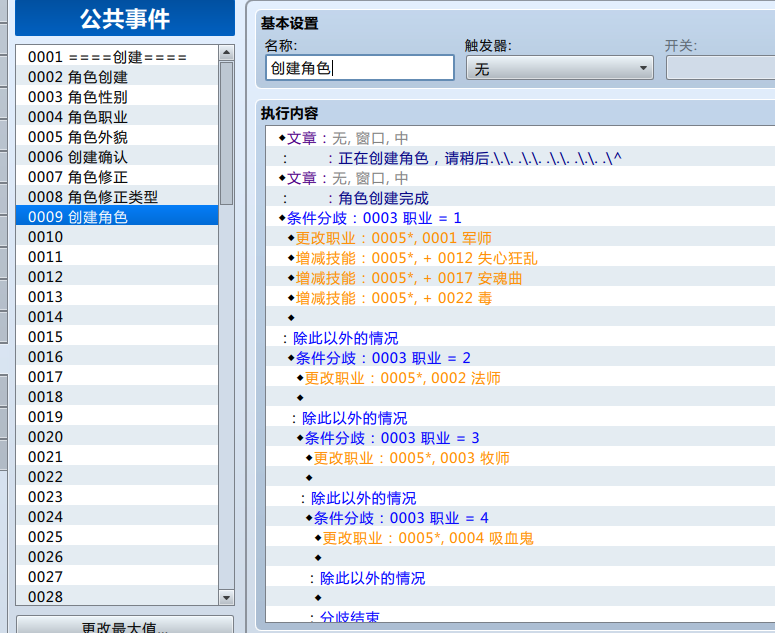The height and width of the screenshot is (633, 775).
Task: Select common event 0002 角色创建
Action: pos(117,77)
